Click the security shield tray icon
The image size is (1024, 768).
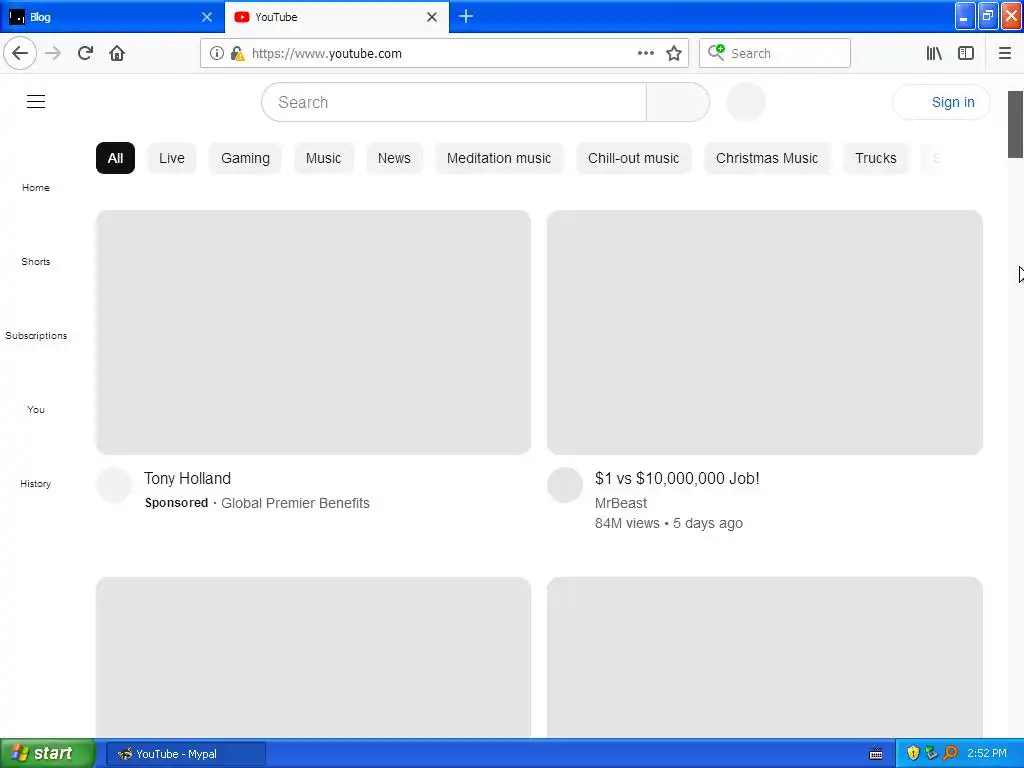[x=913, y=754]
